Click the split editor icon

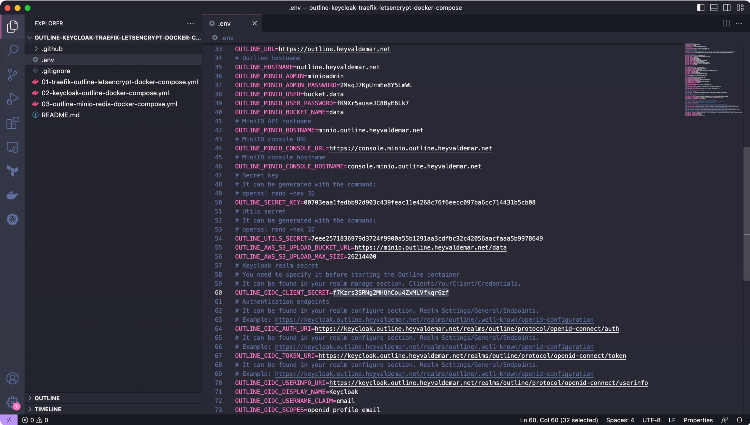pyautogui.click(x=726, y=23)
